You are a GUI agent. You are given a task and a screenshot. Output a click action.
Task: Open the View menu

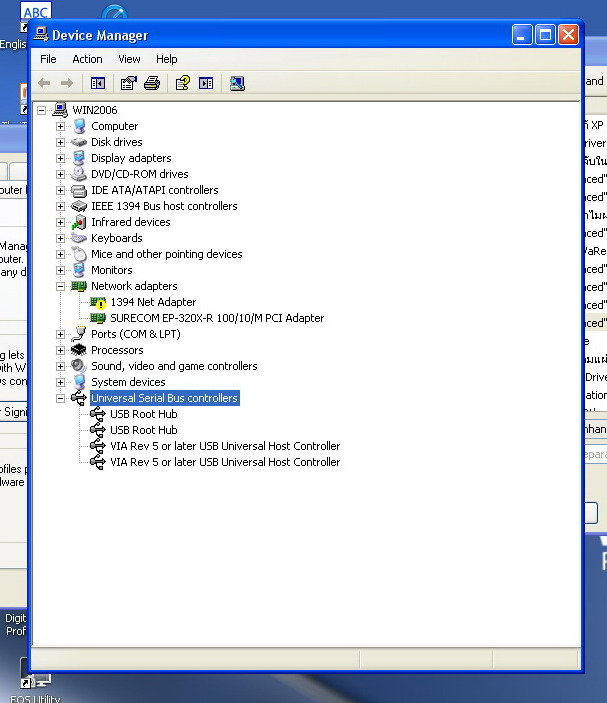[129, 59]
